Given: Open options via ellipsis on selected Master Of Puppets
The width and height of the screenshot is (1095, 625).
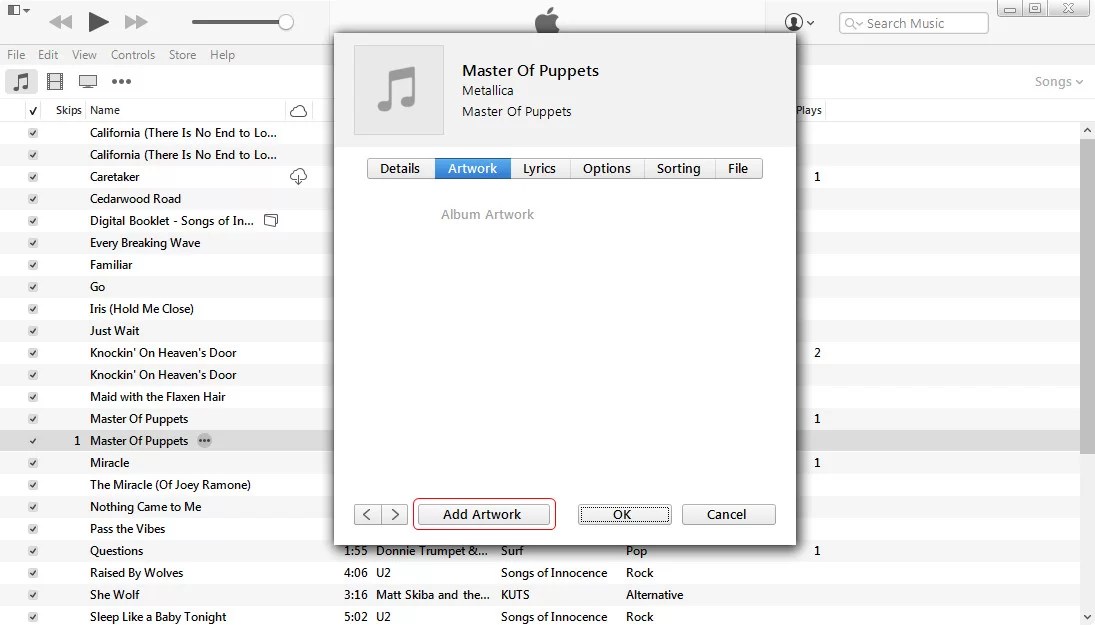Looking at the screenshot, I should (x=204, y=440).
